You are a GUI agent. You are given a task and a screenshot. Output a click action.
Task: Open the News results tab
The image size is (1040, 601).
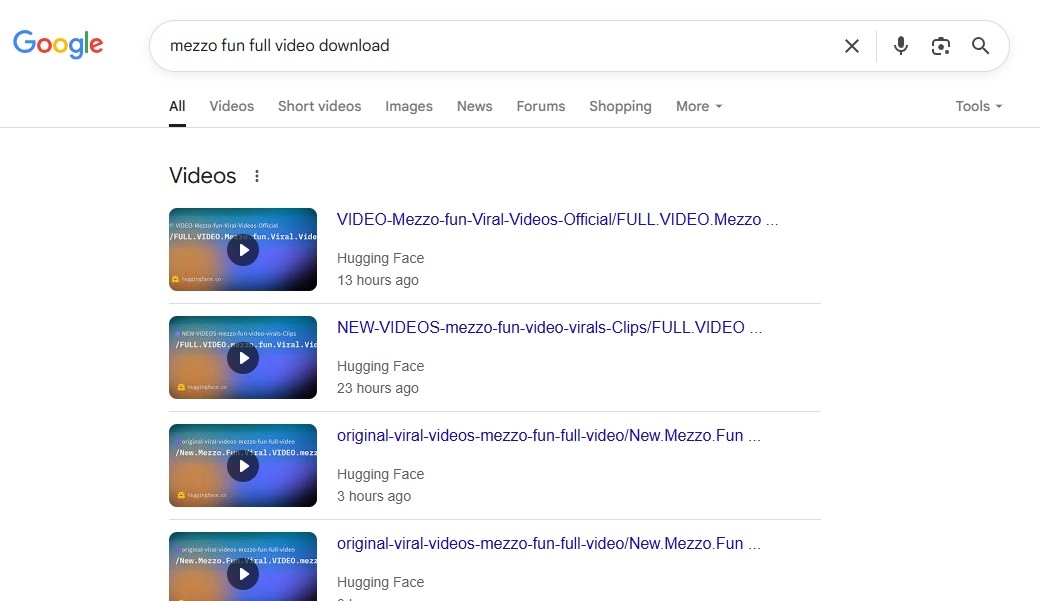474,106
